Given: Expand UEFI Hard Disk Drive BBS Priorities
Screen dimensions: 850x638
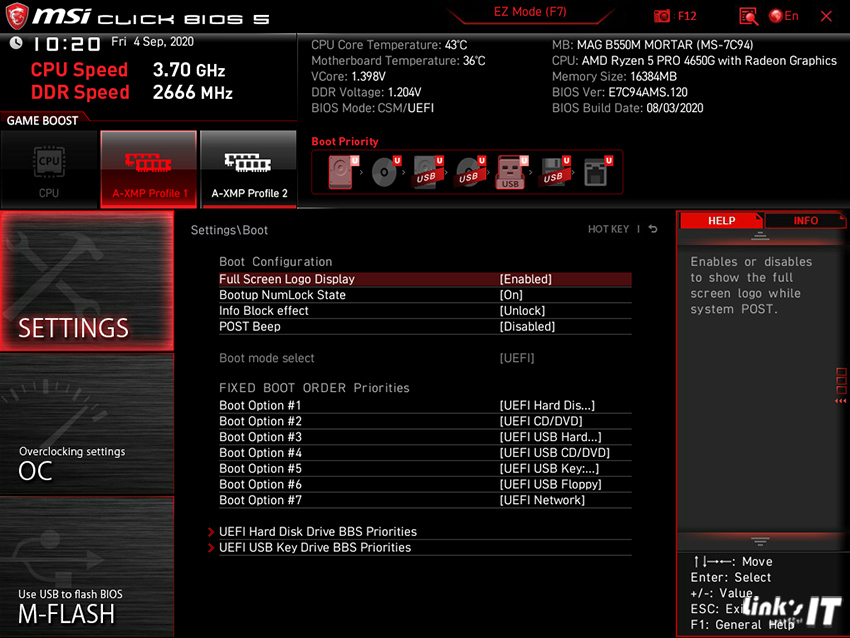Looking at the screenshot, I should click(318, 532).
